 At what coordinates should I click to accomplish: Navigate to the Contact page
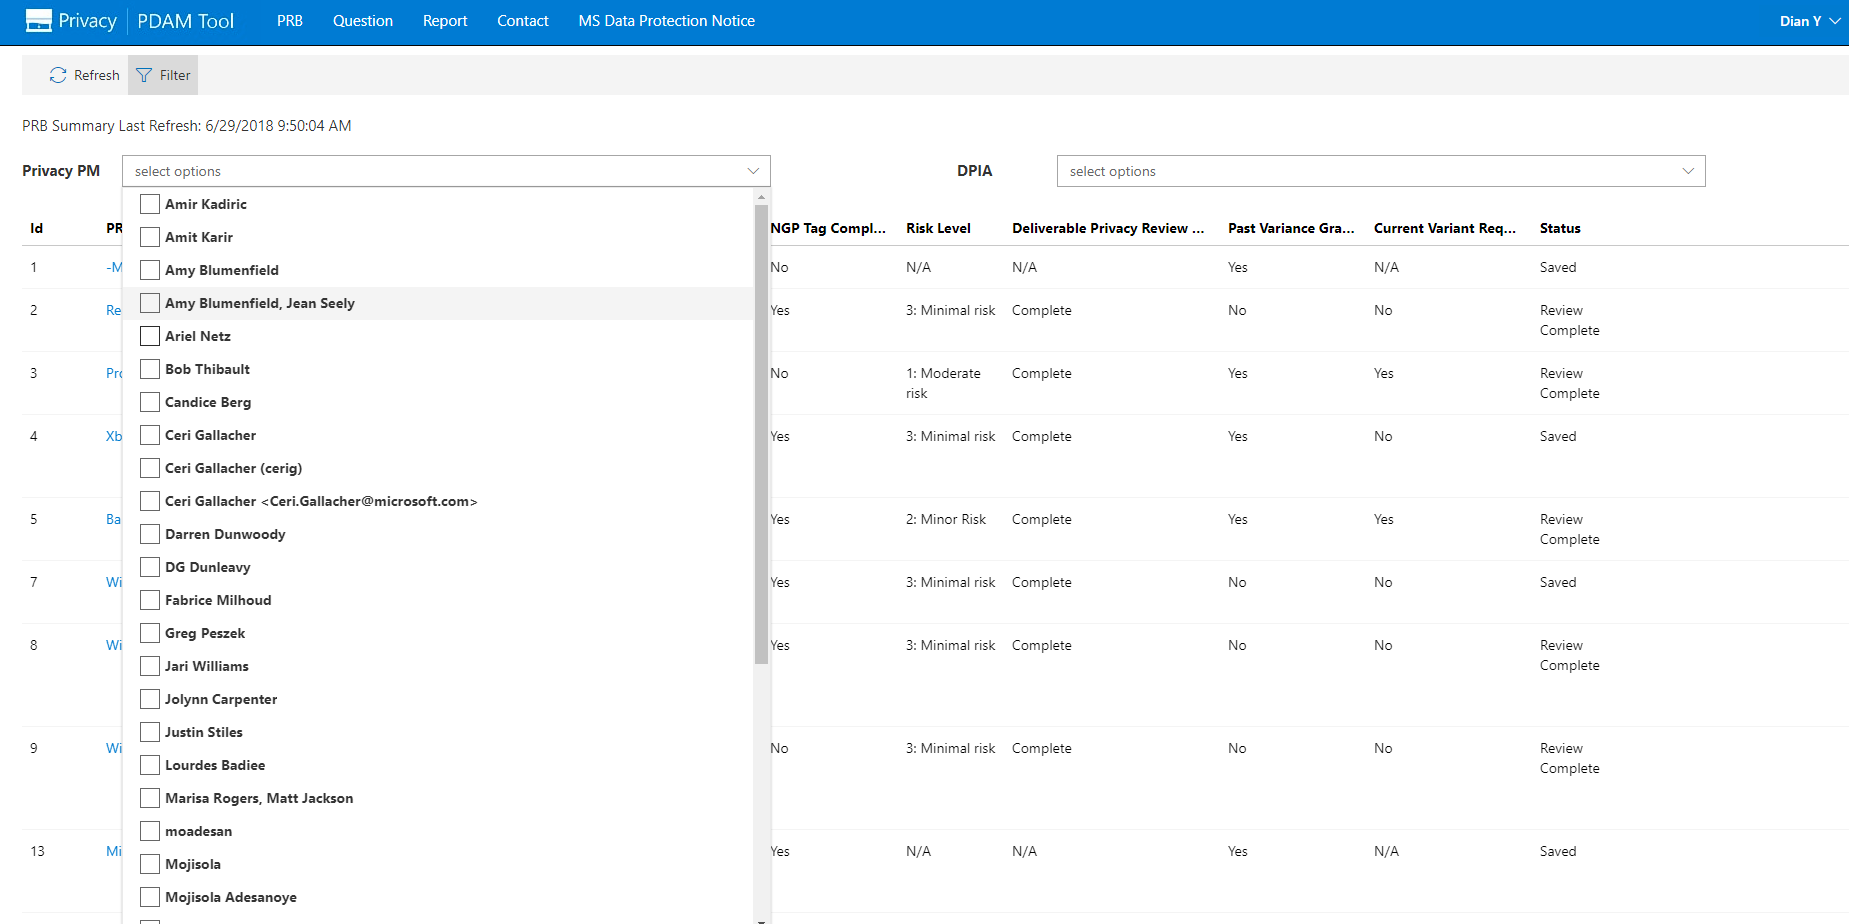click(523, 21)
